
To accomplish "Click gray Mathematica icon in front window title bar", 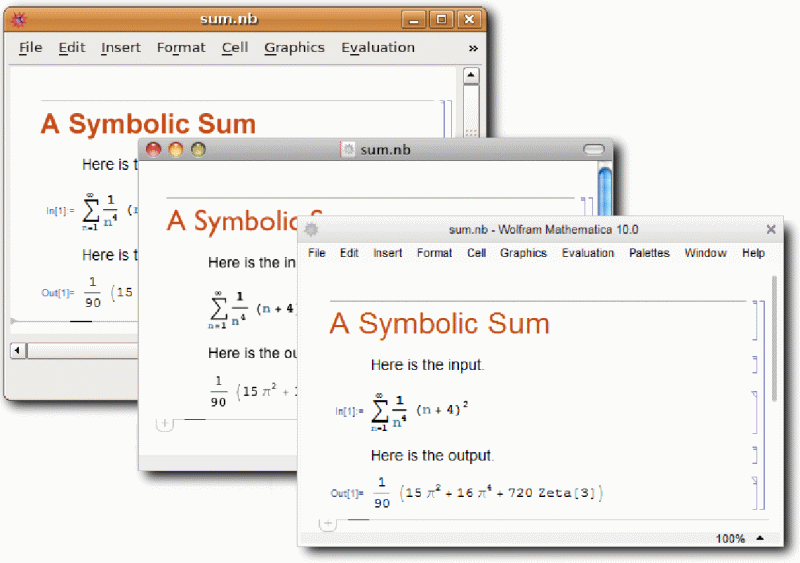I will (311, 230).
